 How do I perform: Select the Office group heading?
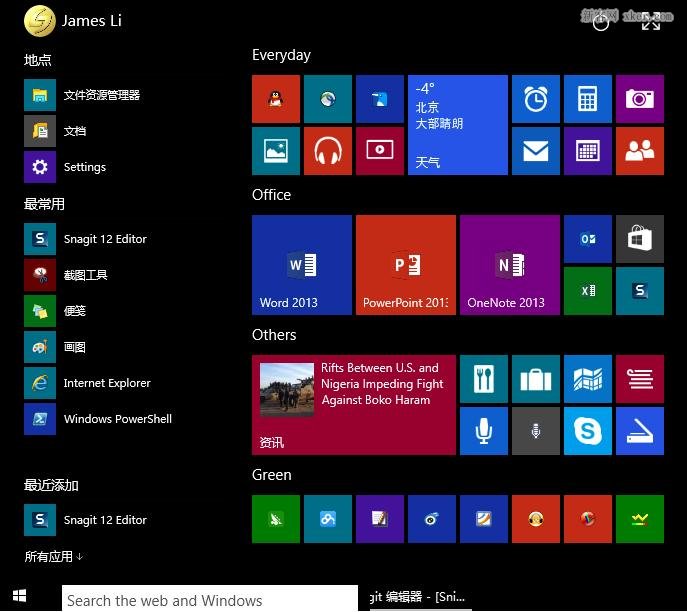pyautogui.click(x=271, y=195)
